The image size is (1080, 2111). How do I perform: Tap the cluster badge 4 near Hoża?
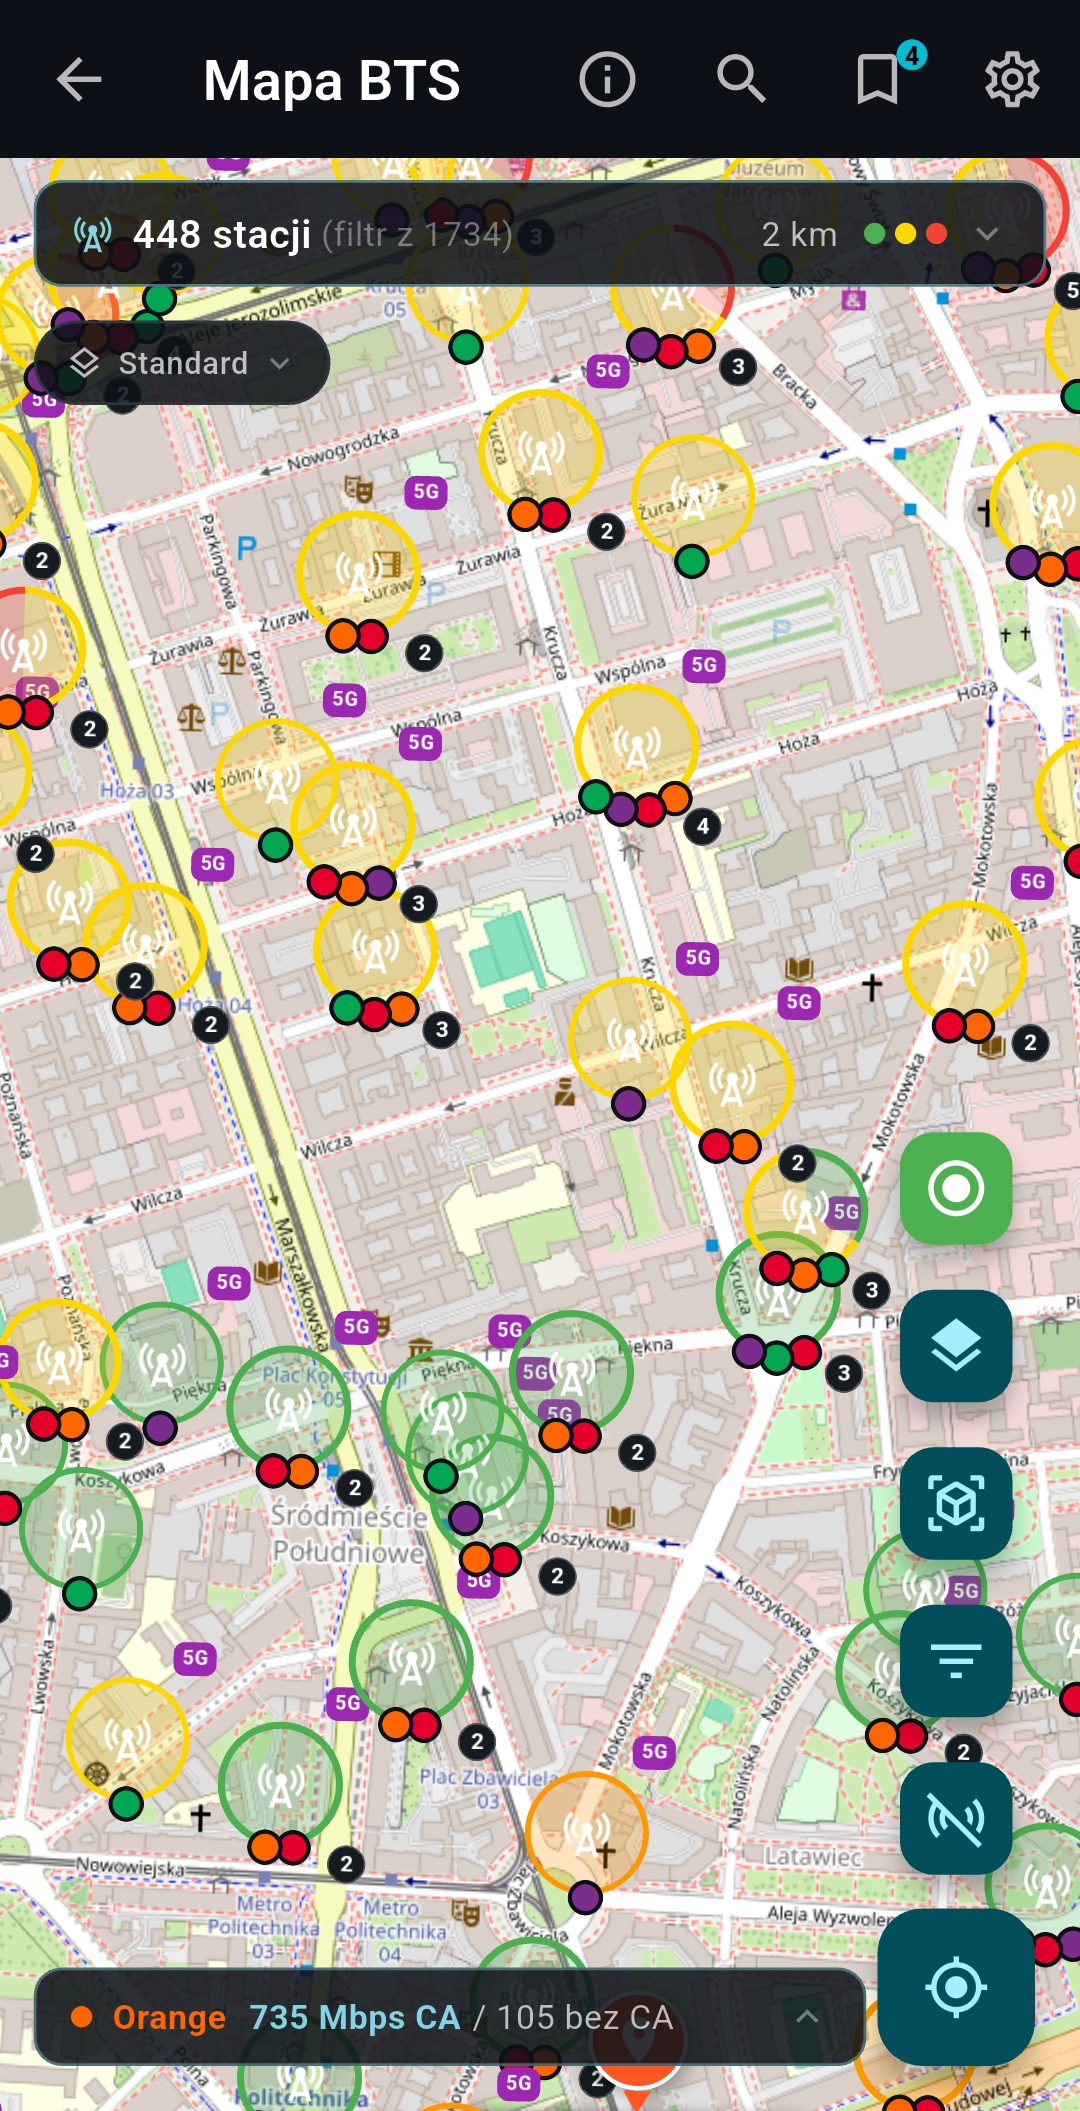pos(703,826)
